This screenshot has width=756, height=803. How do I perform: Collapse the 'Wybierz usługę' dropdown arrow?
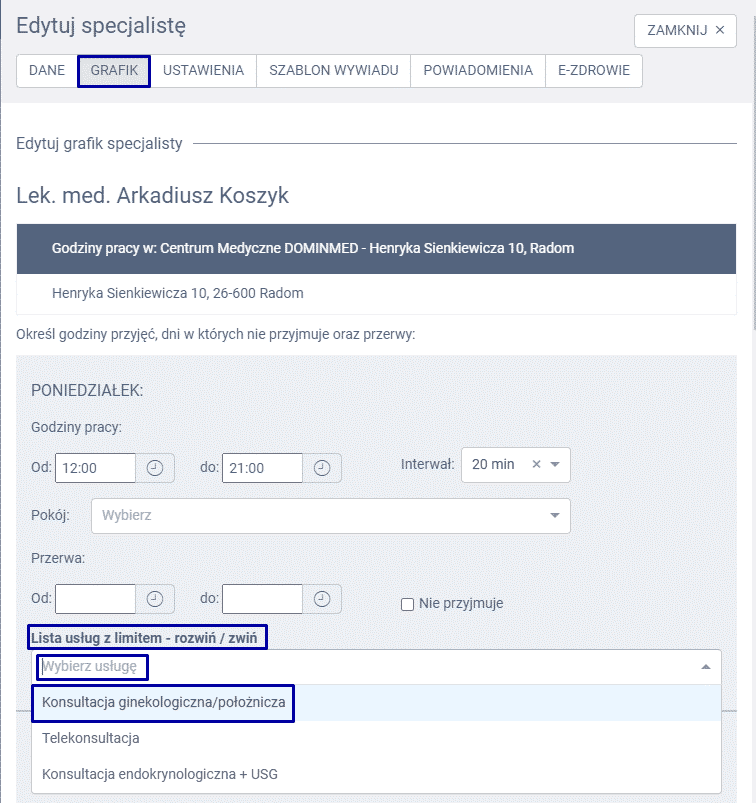(705, 667)
